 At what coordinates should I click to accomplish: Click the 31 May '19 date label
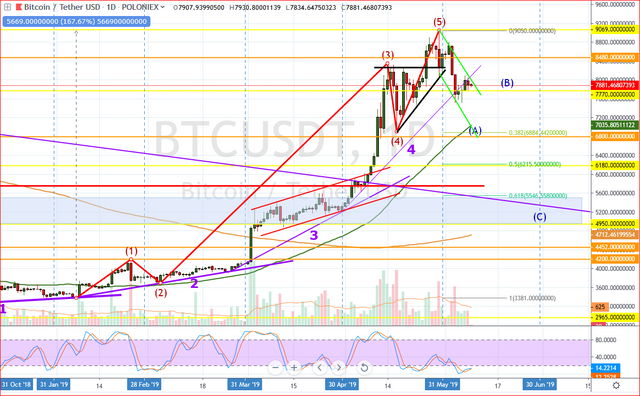click(x=442, y=385)
